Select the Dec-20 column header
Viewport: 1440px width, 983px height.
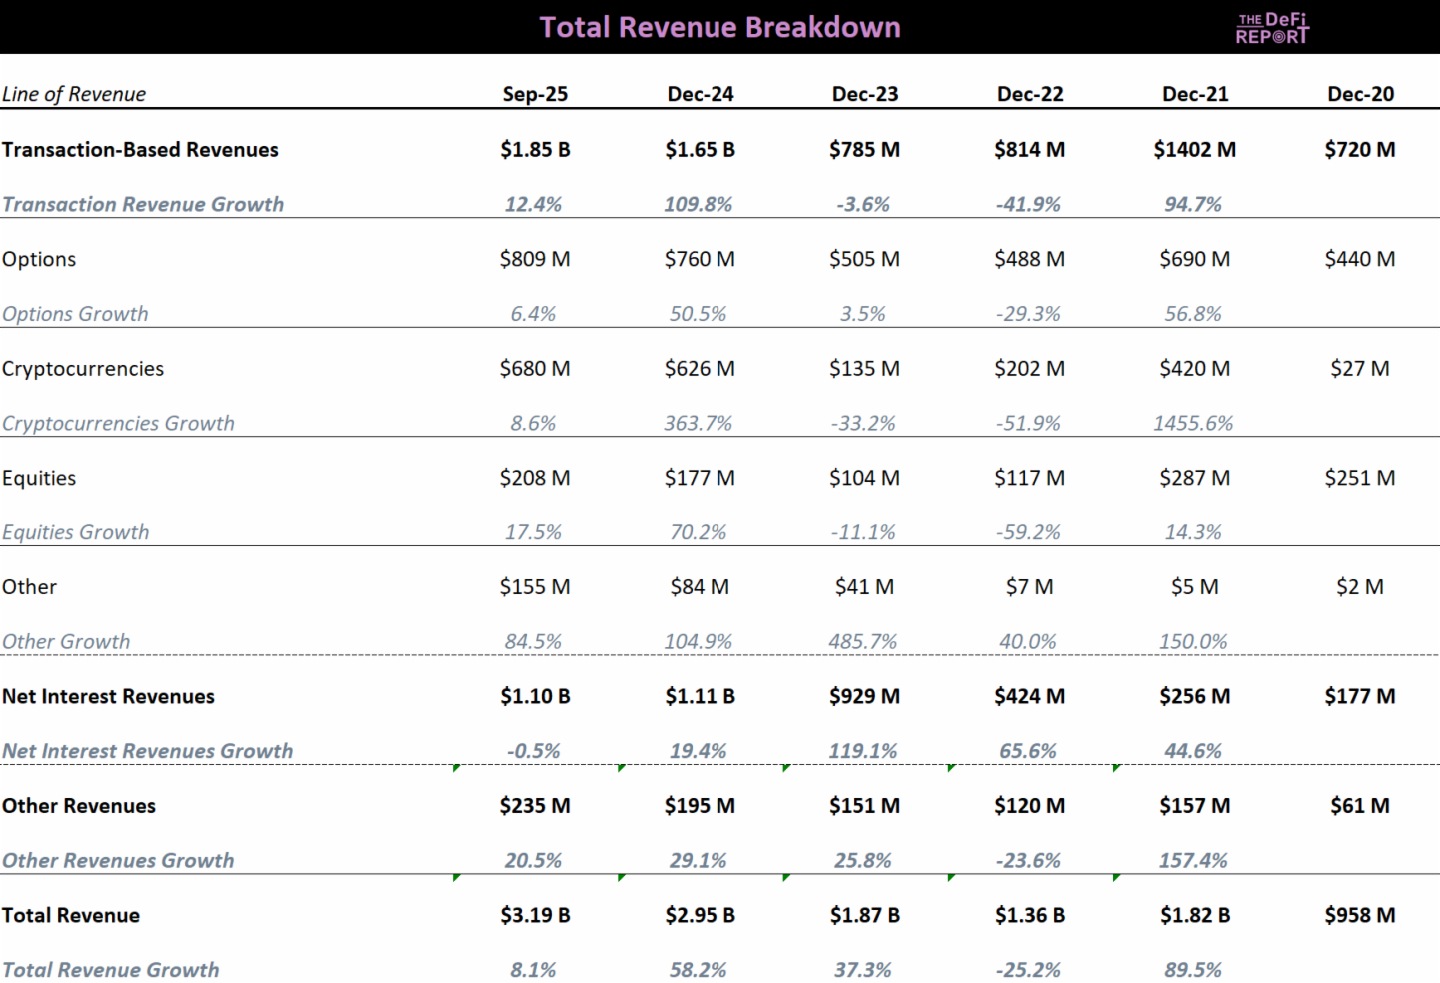[1360, 94]
